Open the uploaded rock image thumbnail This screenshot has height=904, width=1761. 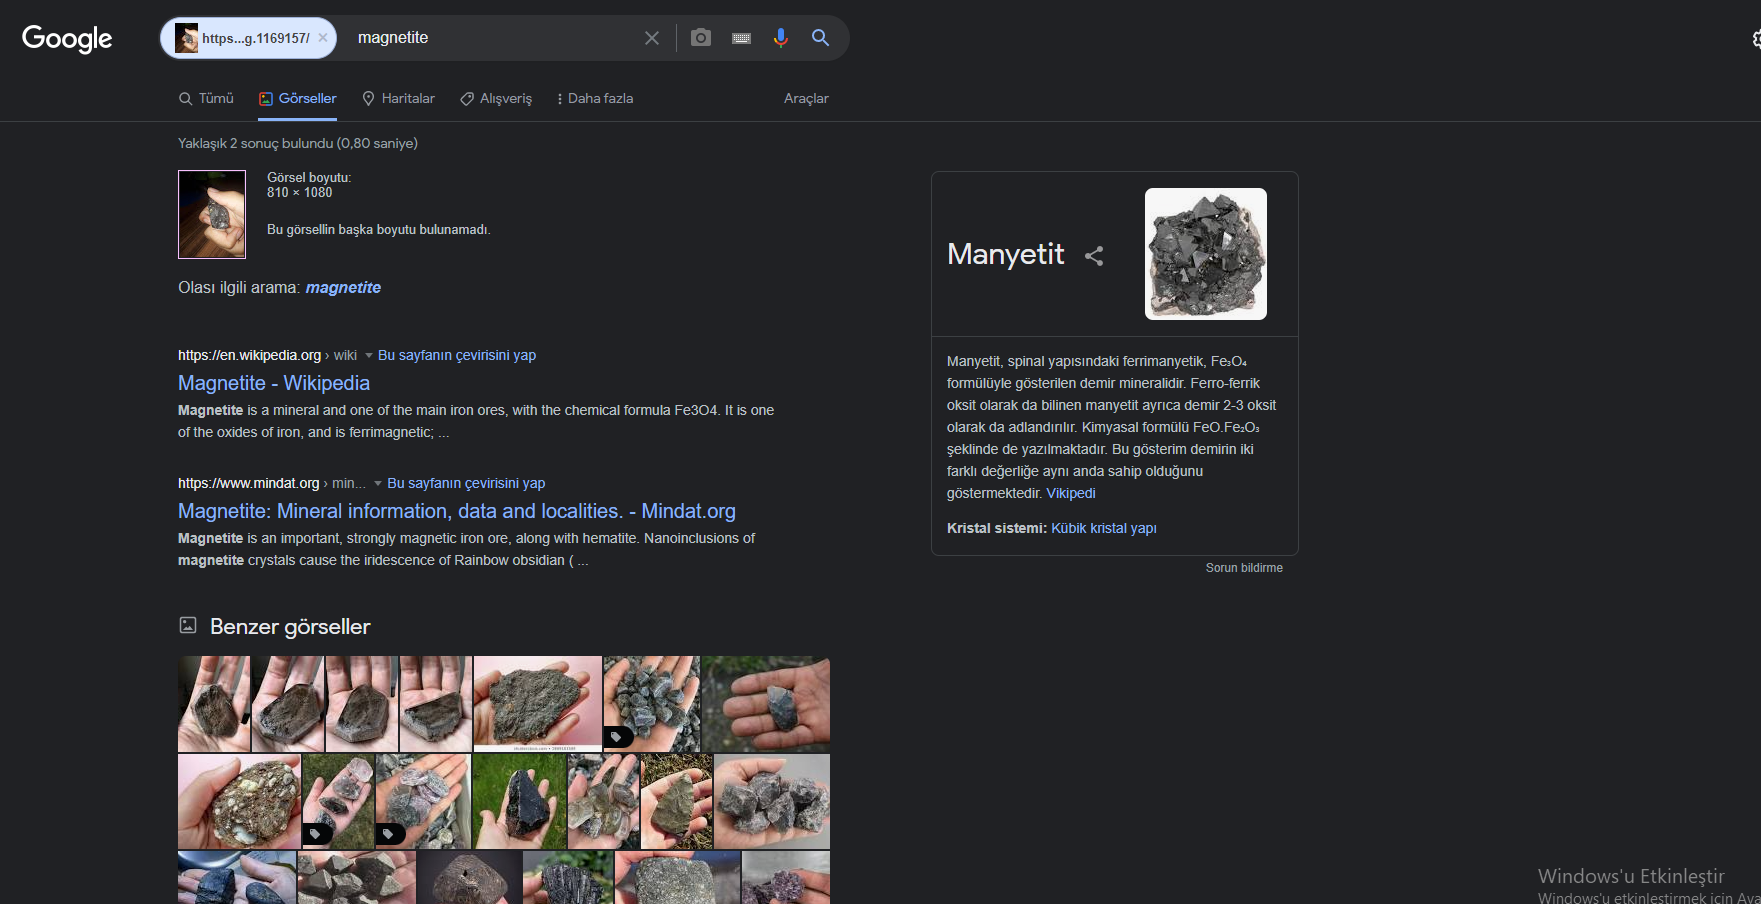pyautogui.click(x=212, y=214)
